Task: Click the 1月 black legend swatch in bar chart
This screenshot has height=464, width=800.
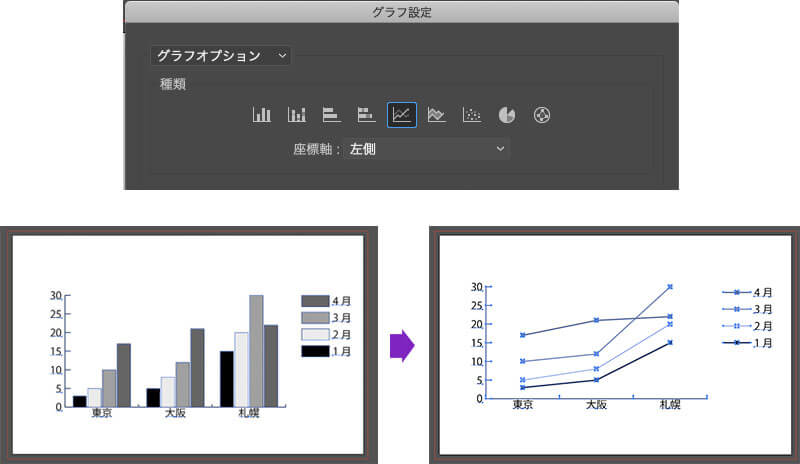Action: (315, 351)
